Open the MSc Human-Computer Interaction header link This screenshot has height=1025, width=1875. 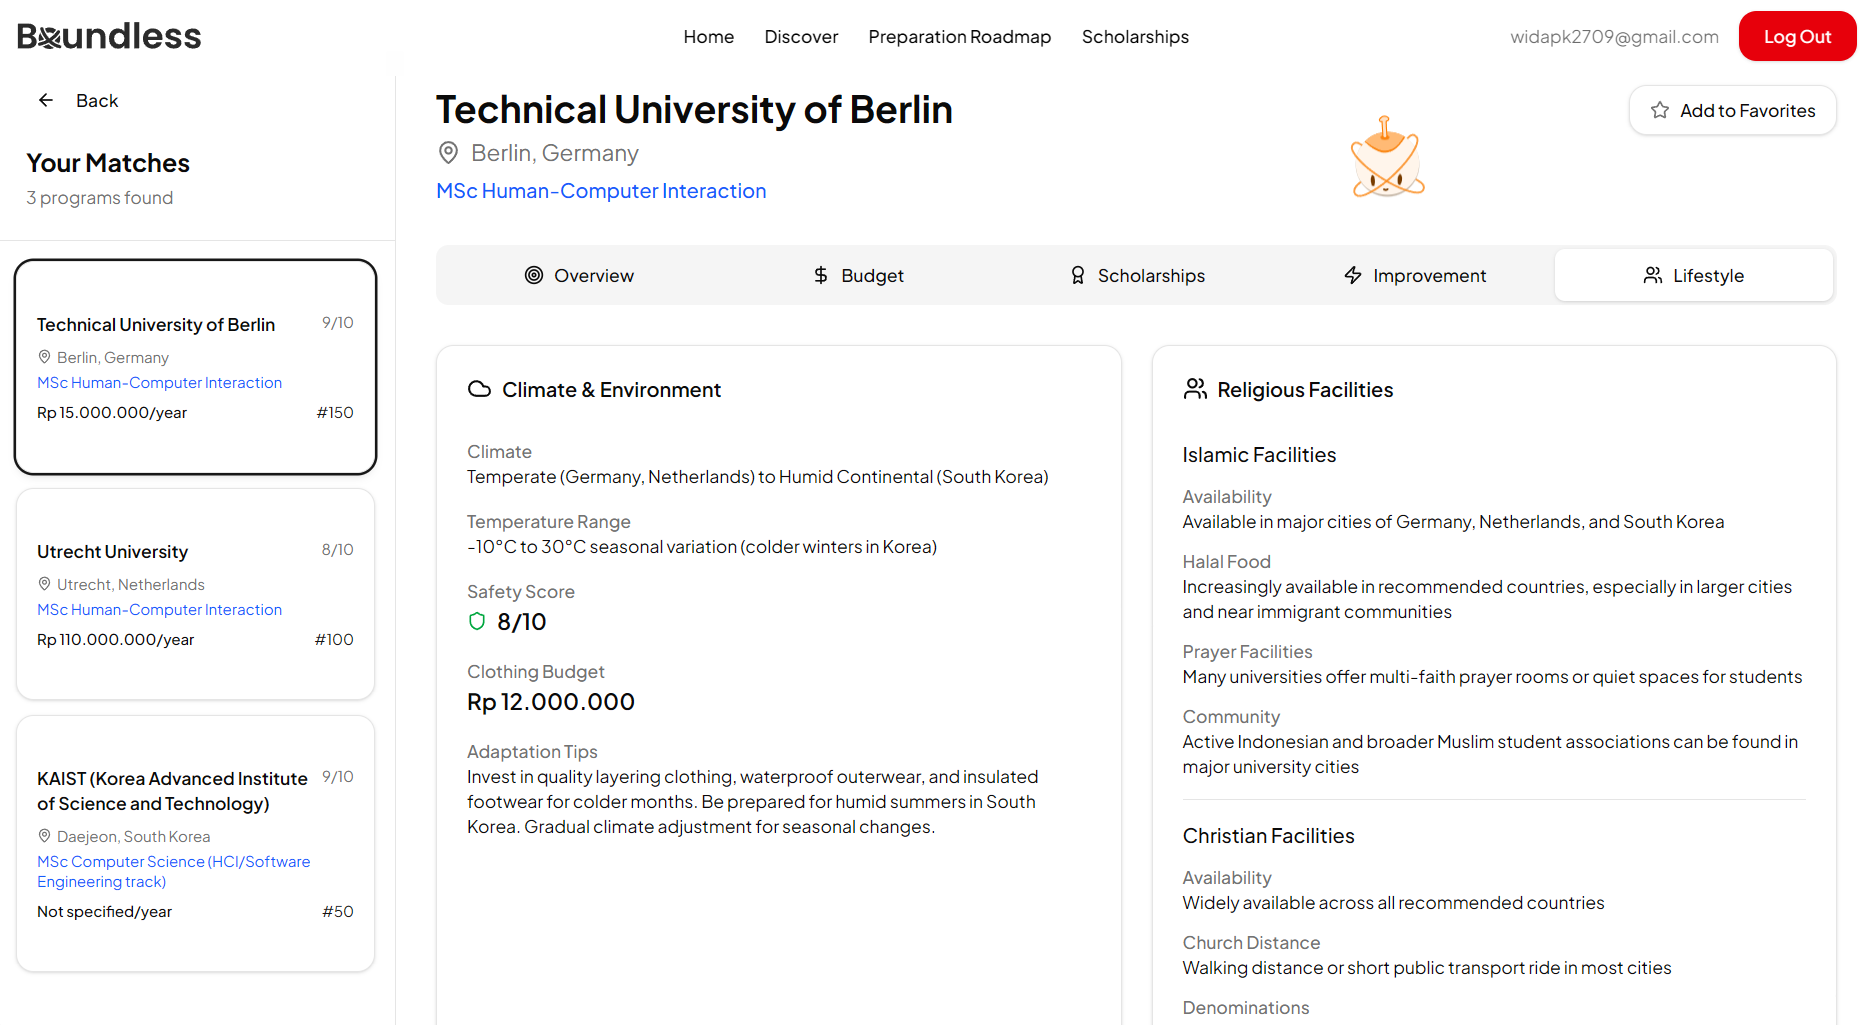click(x=601, y=191)
